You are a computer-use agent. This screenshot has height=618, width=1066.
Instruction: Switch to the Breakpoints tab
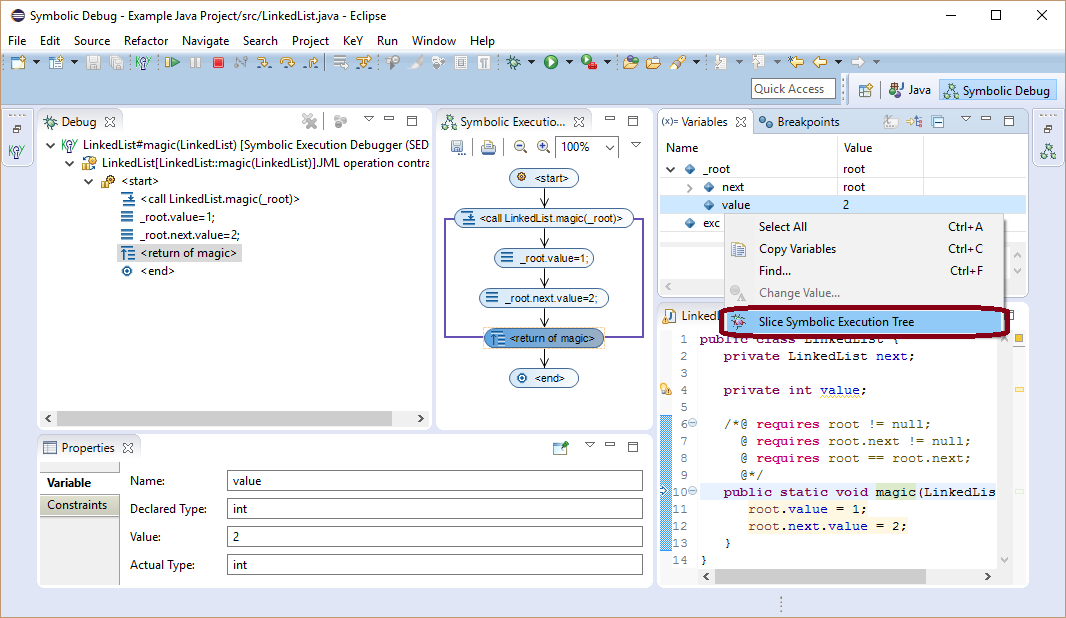click(x=799, y=122)
